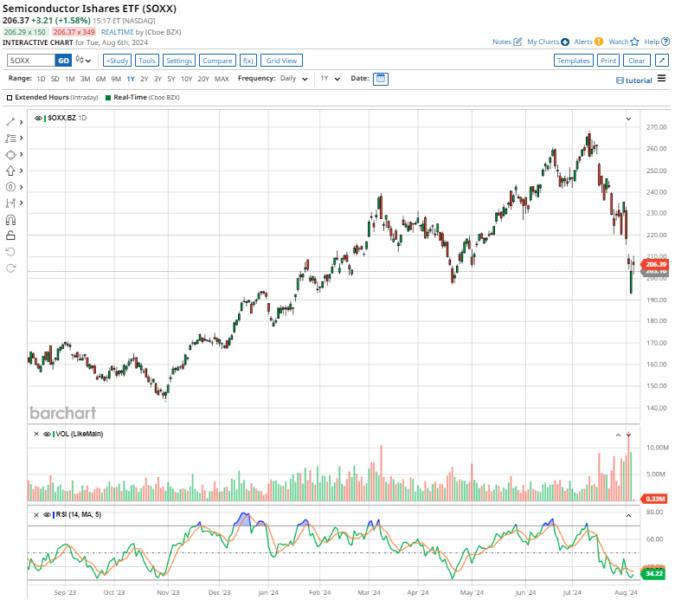Click the Print button
Image resolution: width=675 pixels, height=600 pixels.
point(608,60)
